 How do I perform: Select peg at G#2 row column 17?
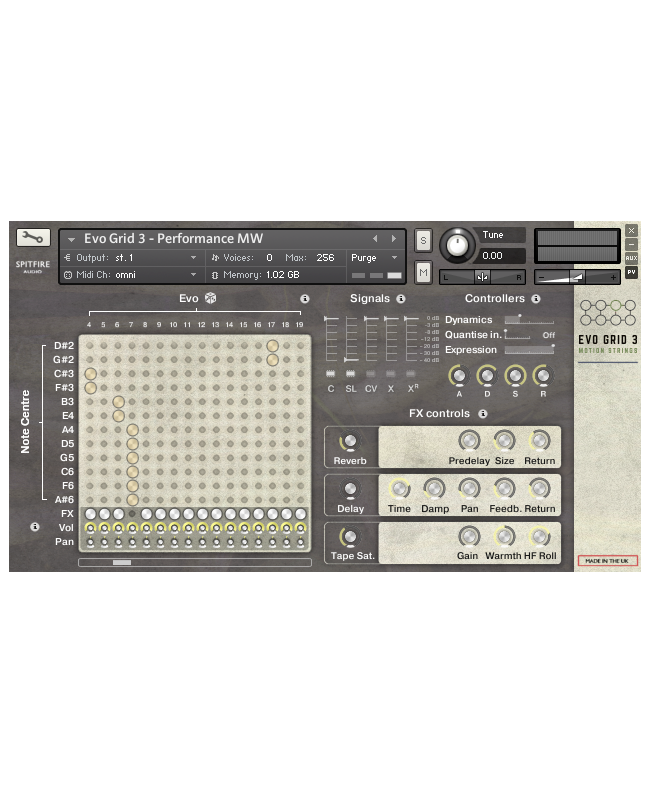272,360
